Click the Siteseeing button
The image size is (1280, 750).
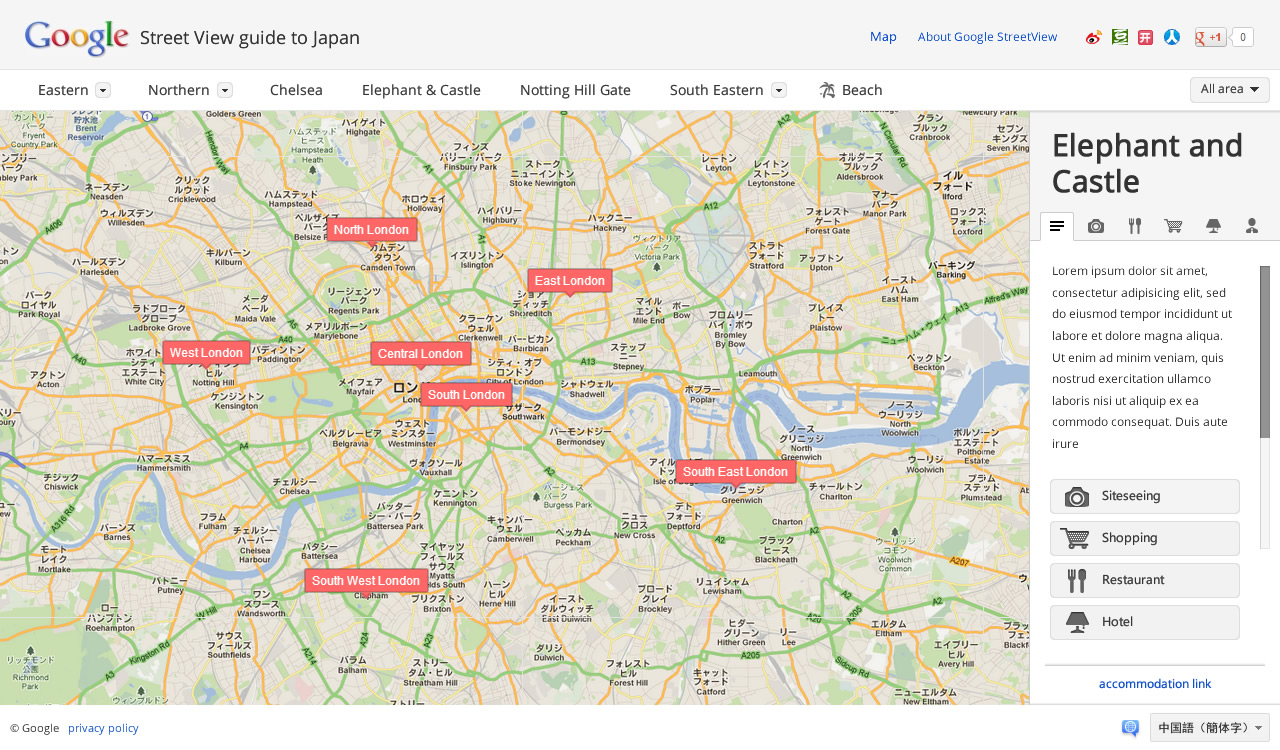[1145, 496]
